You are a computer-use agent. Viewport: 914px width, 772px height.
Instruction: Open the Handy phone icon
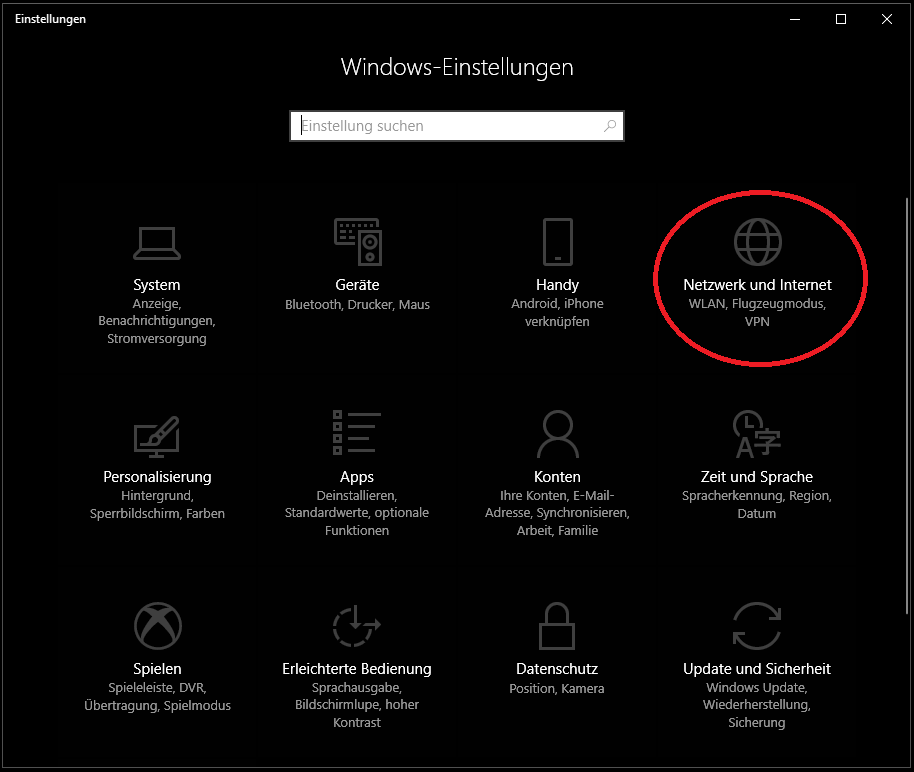(x=557, y=242)
